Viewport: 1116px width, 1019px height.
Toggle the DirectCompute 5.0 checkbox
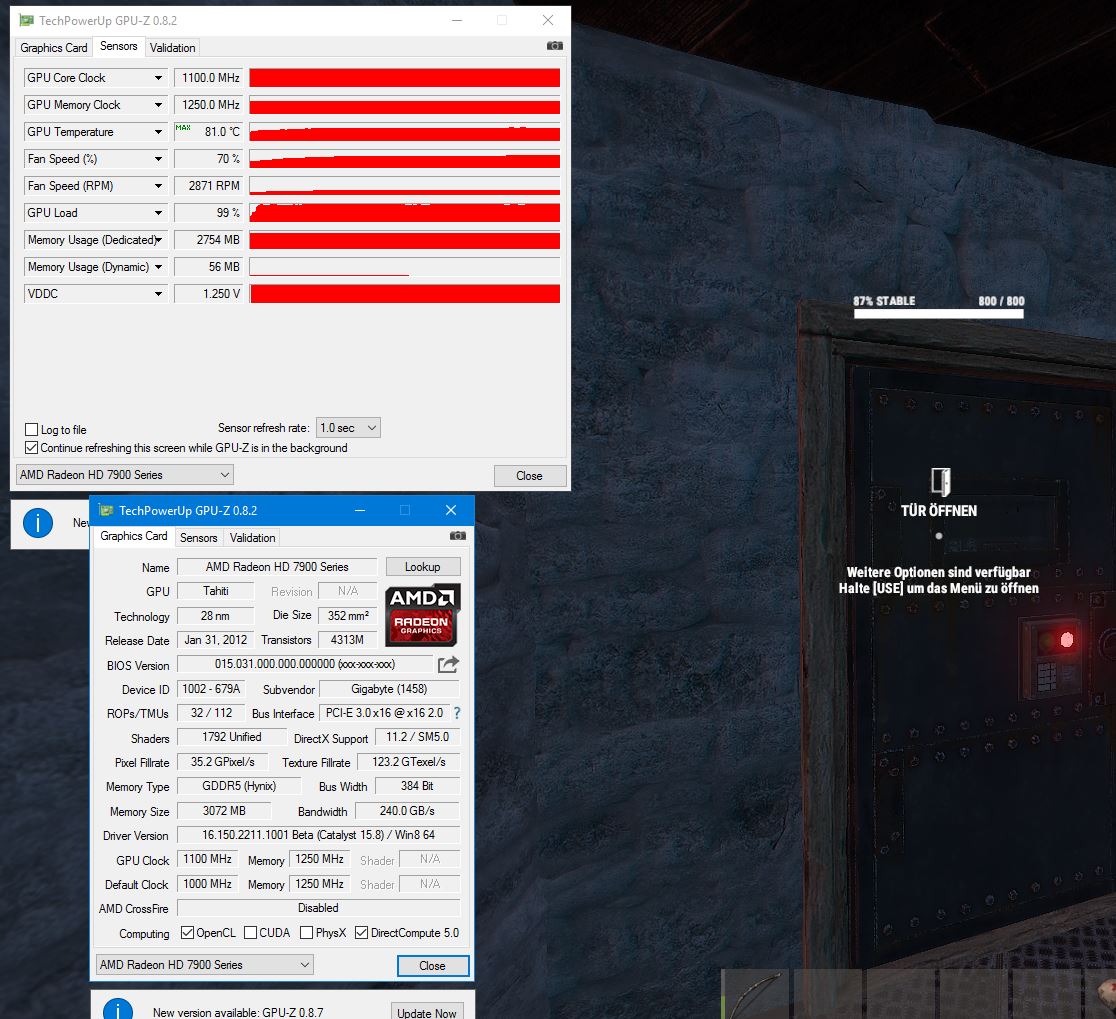[361, 932]
